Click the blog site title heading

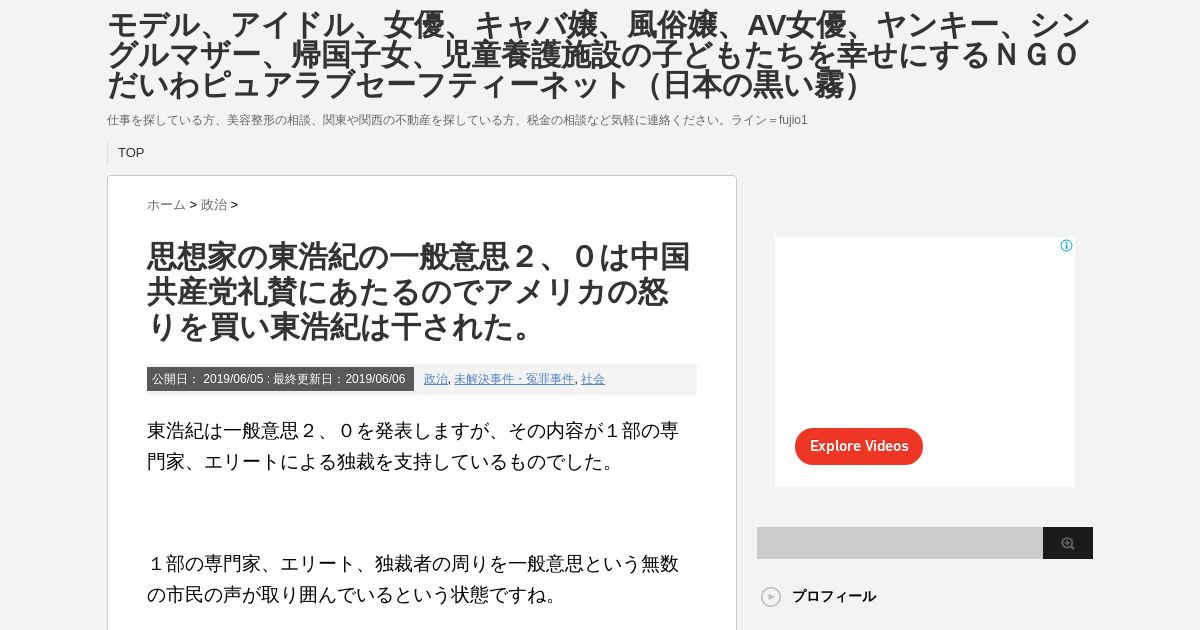(x=598, y=55)
